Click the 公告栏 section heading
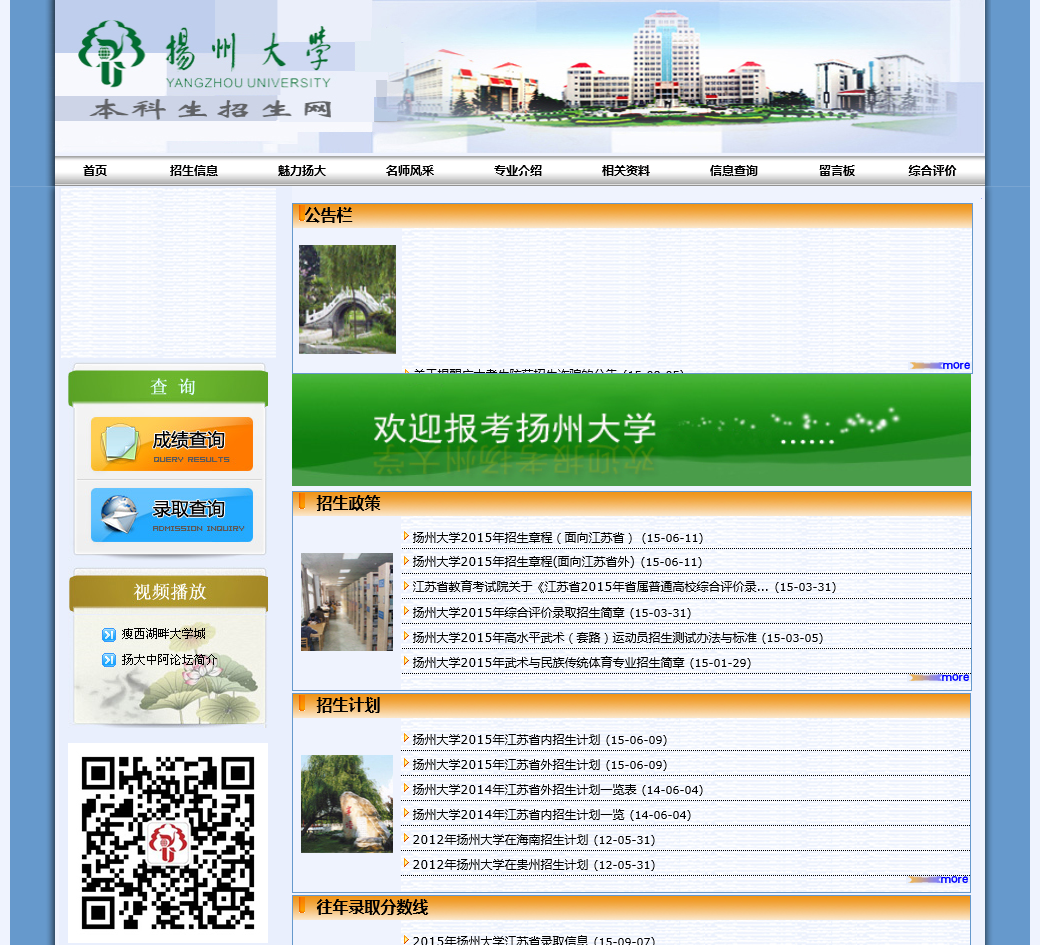This screenshot has width=1040, height=945. (328, 215)
